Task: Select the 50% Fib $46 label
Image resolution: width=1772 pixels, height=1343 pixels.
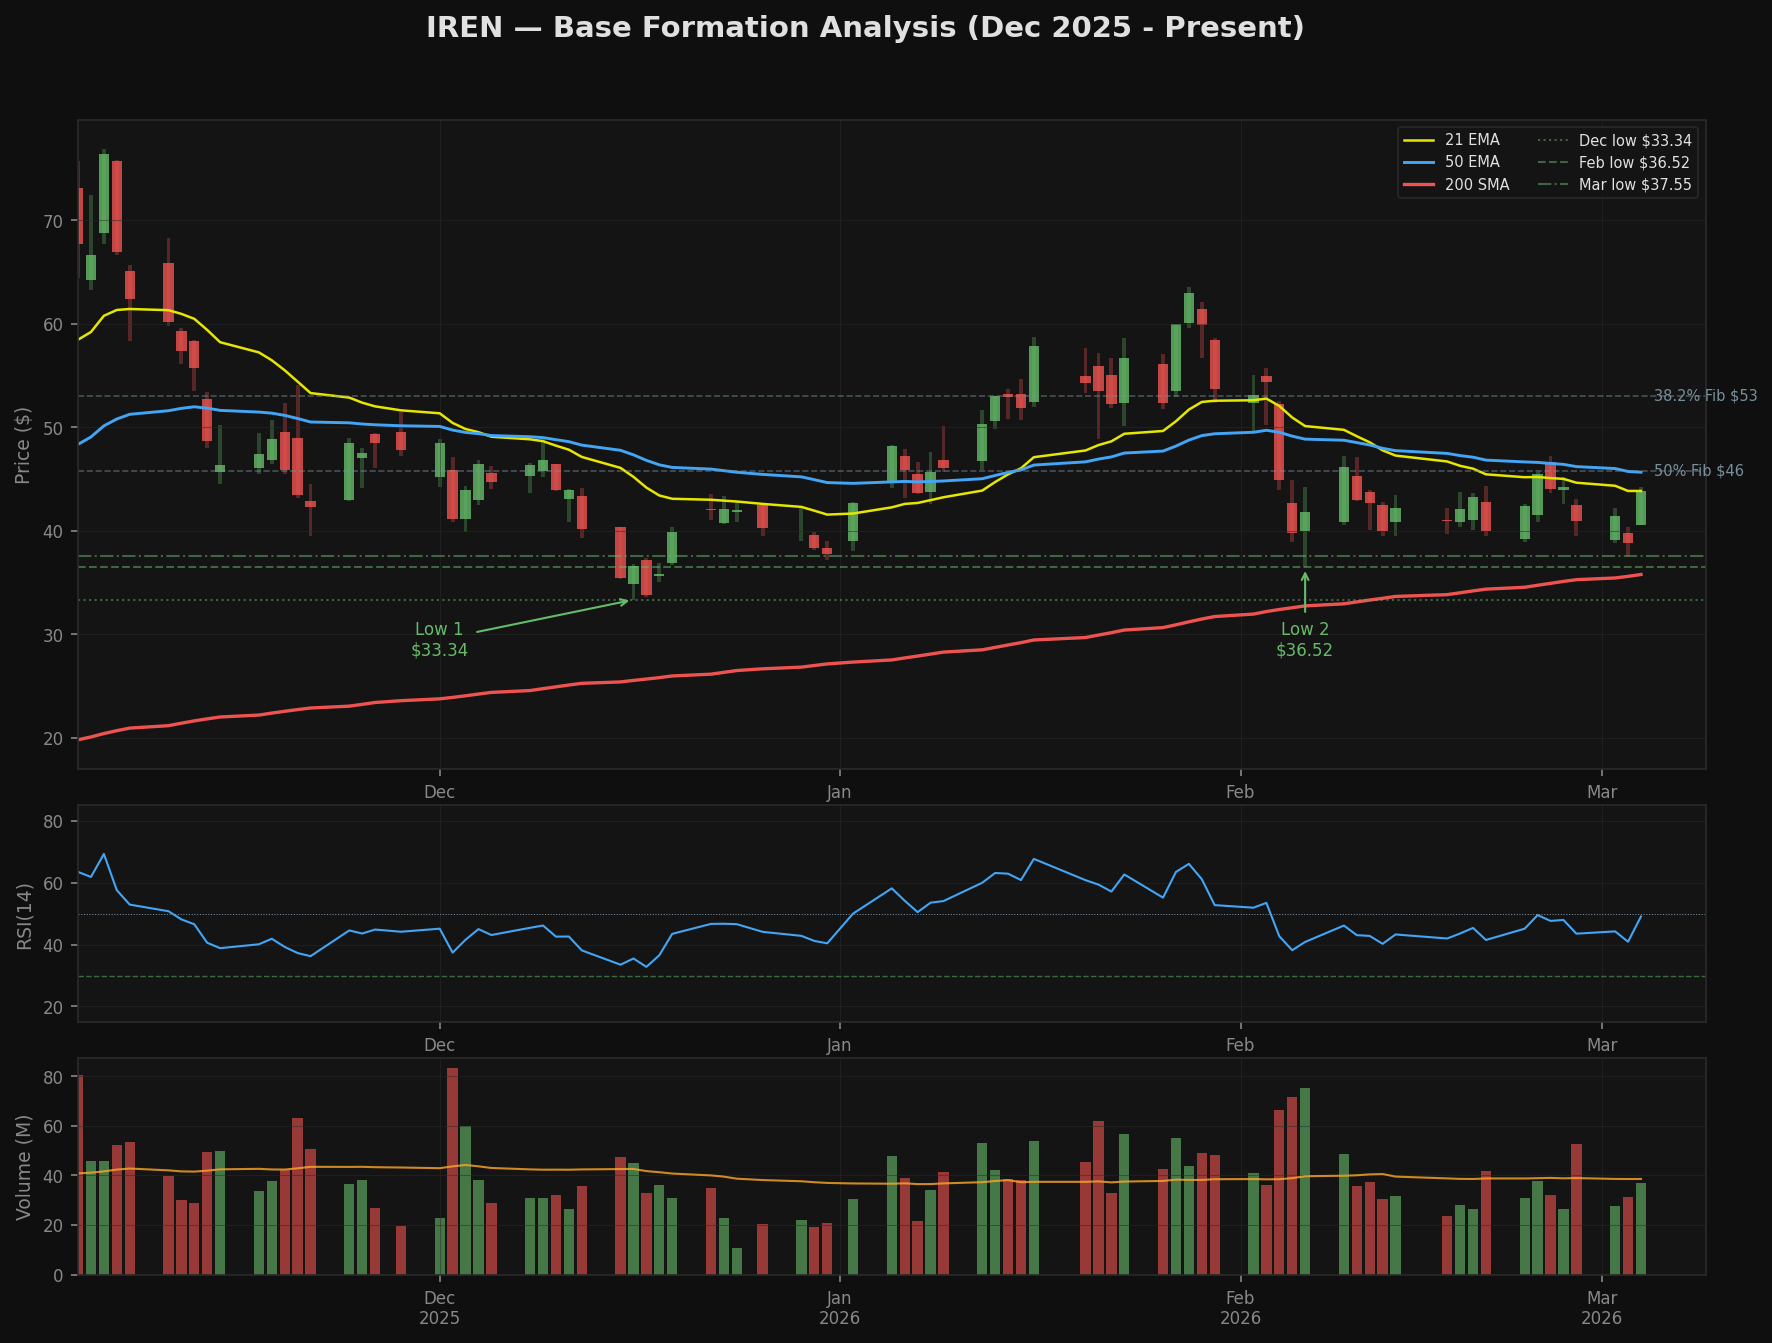Action: [x=1697, y=471]
